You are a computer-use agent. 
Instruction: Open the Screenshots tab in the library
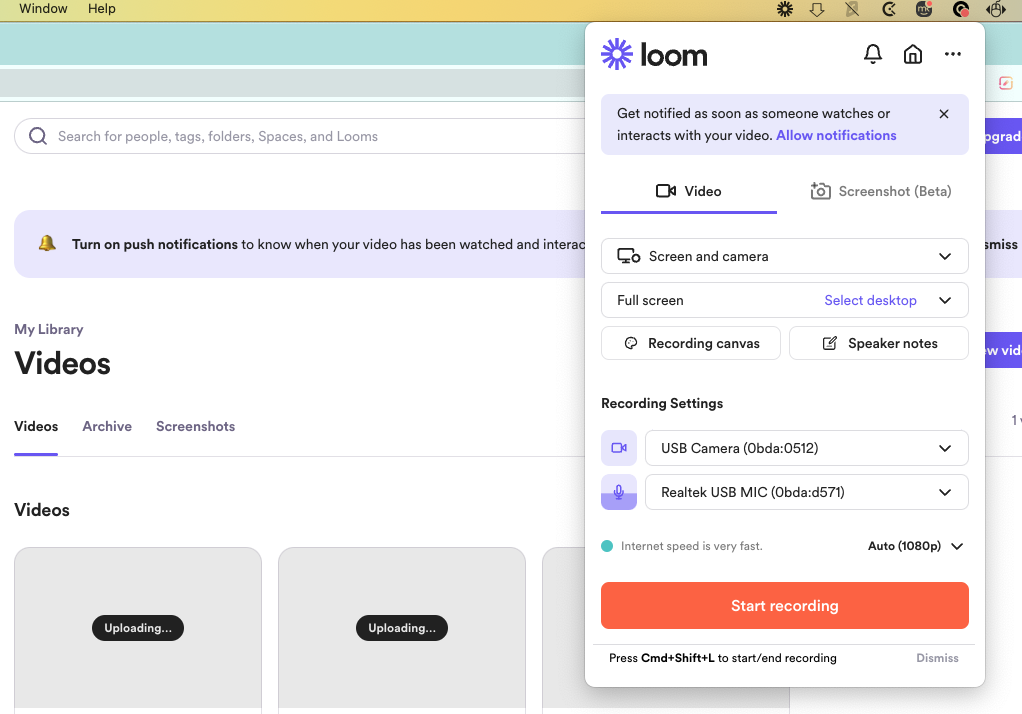click(x=196, y=426)
